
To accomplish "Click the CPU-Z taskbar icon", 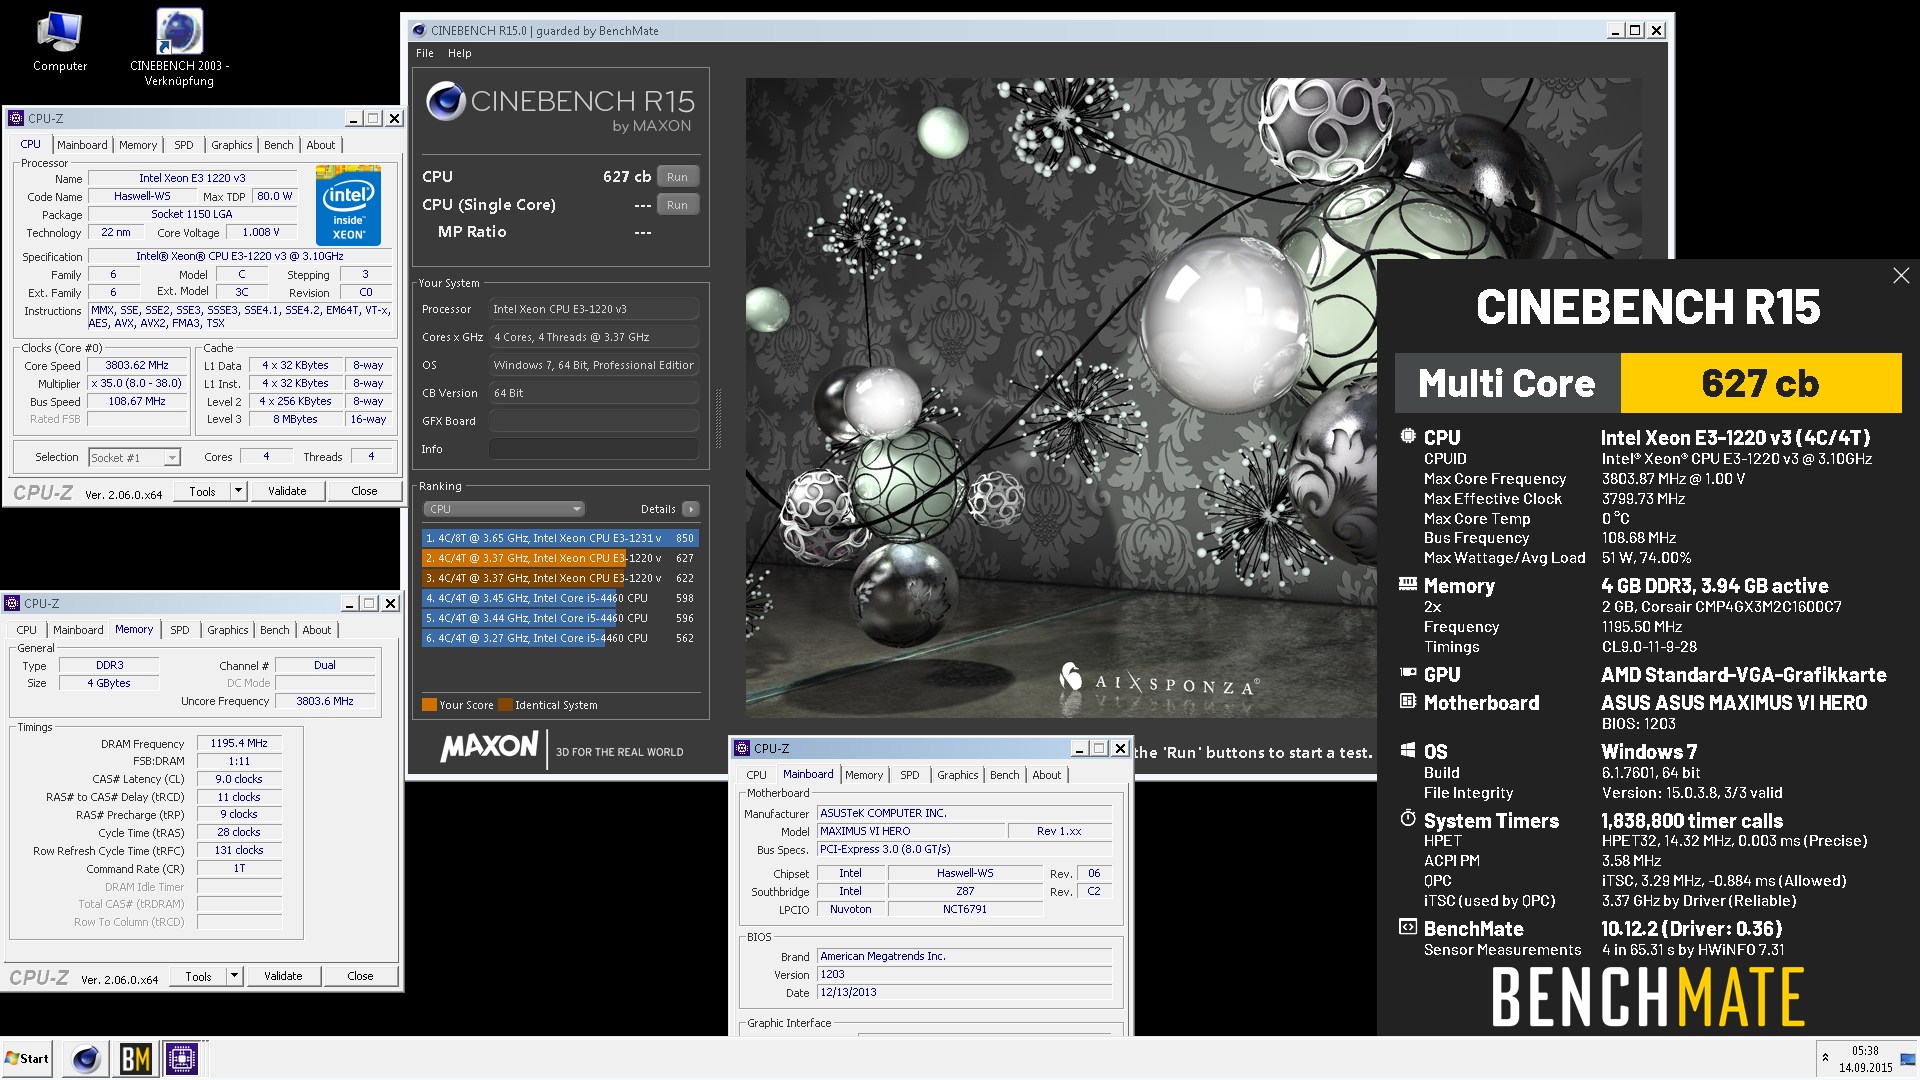I will (x=182, y=1058).
